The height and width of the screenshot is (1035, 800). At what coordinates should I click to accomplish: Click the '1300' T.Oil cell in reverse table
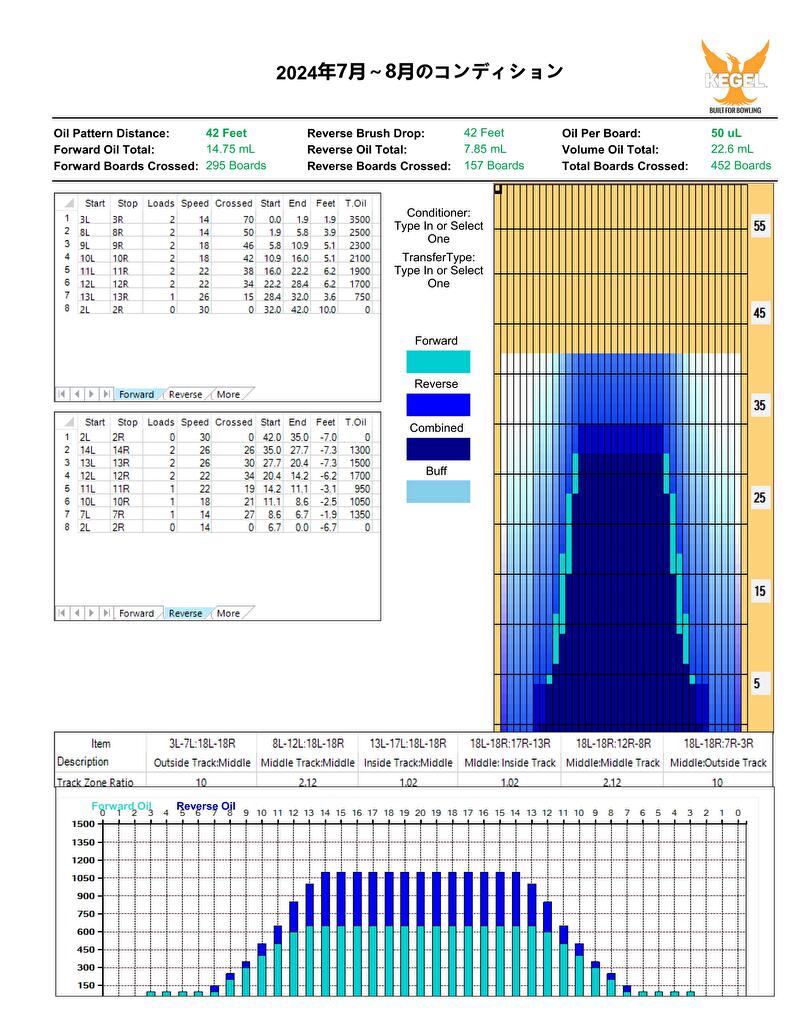pos(359,450)
